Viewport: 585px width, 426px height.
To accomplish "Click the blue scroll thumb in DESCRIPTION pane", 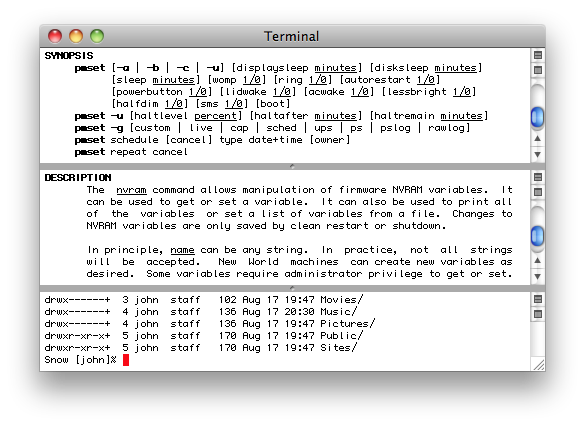I will pos(537,236).
